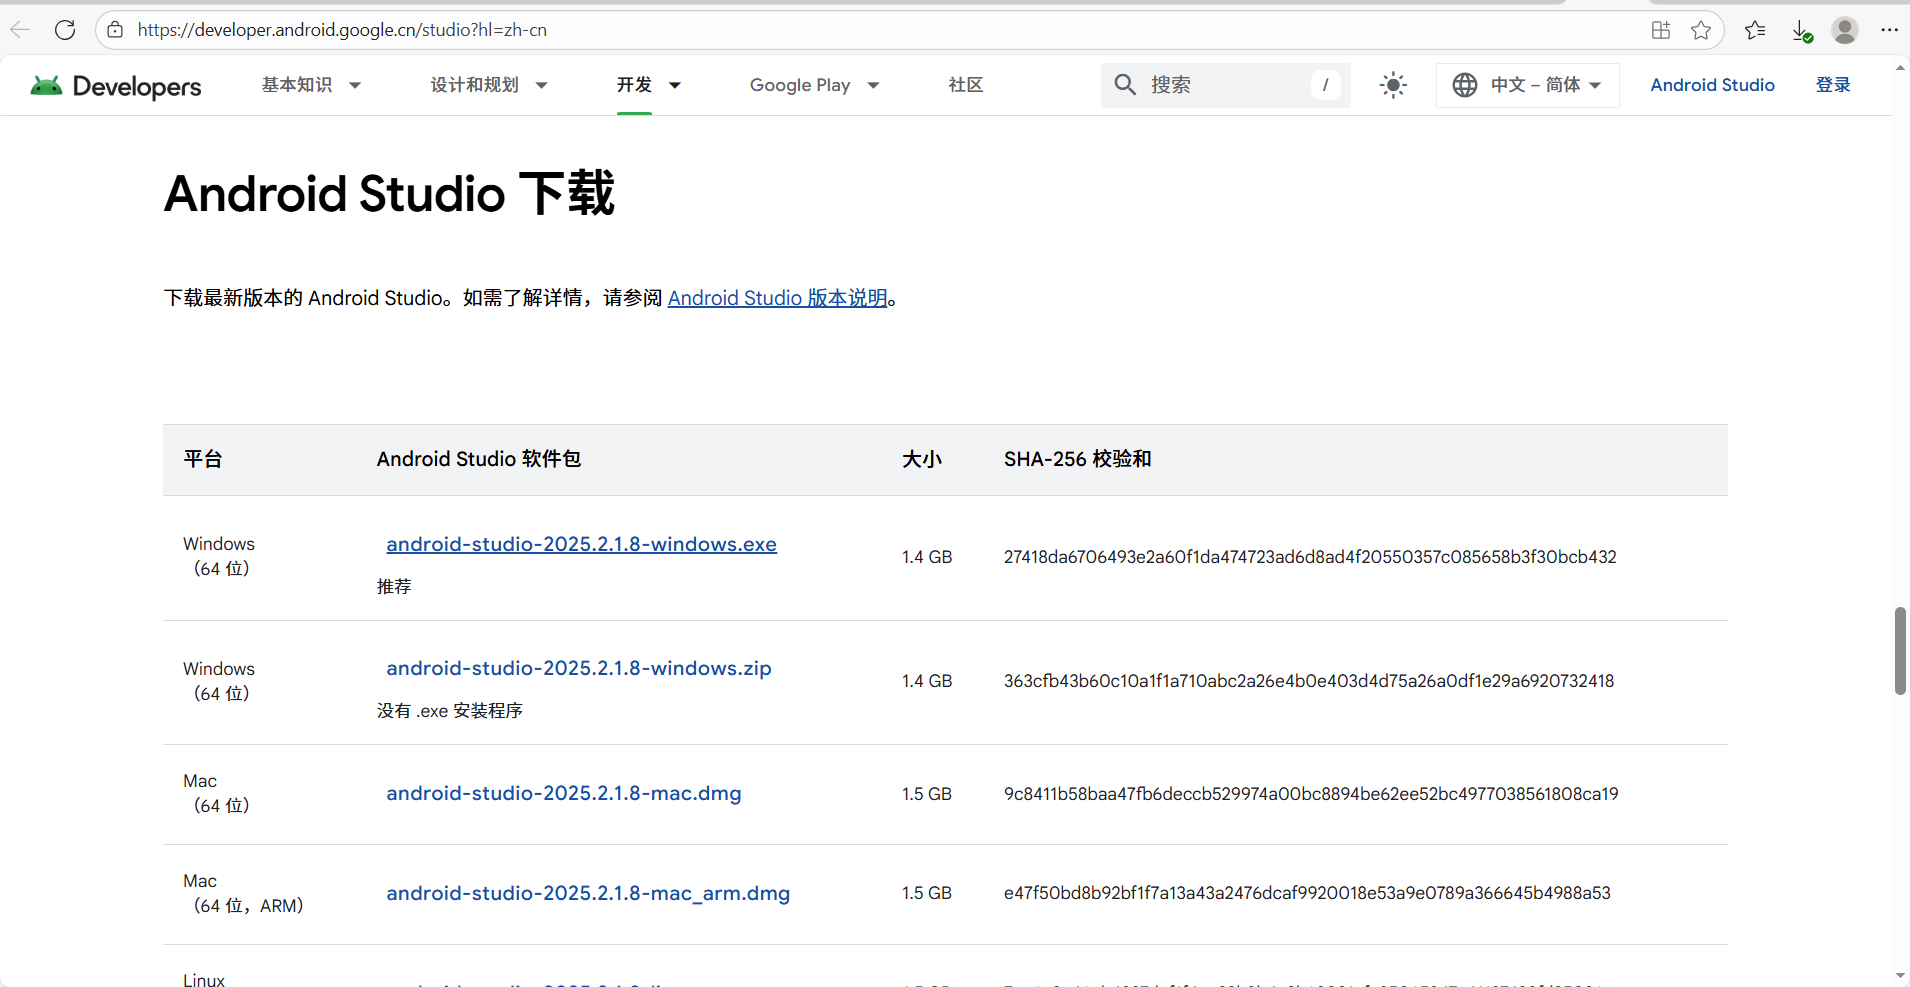Click the 平台 column header
1910x987 pixels.
(x=203, y=459)
